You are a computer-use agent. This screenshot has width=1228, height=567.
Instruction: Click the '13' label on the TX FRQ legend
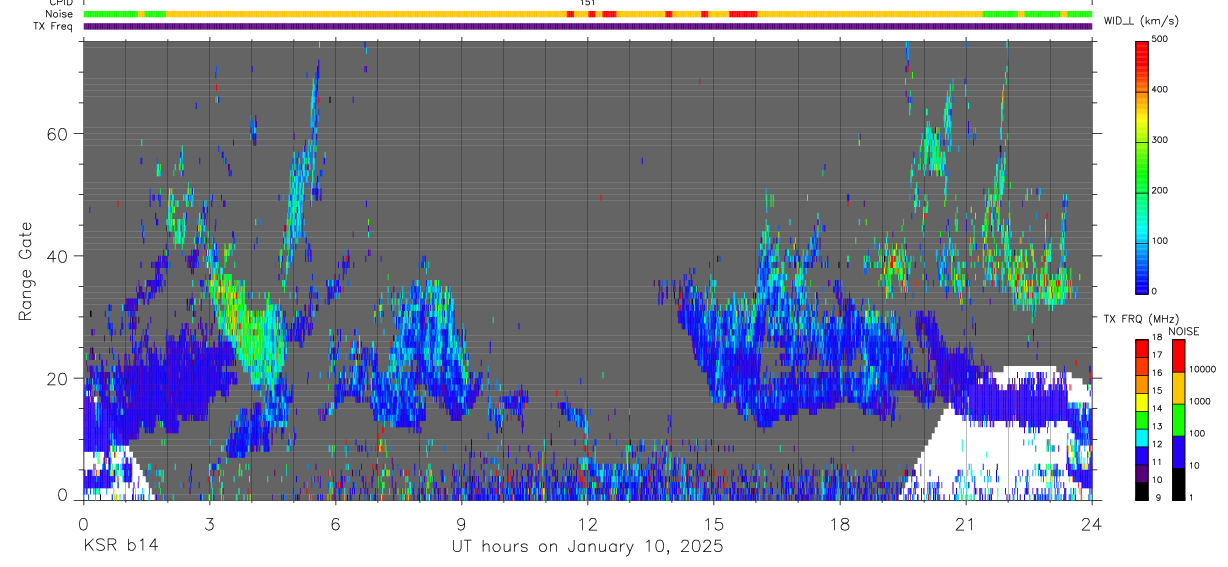click(1158, 427)
